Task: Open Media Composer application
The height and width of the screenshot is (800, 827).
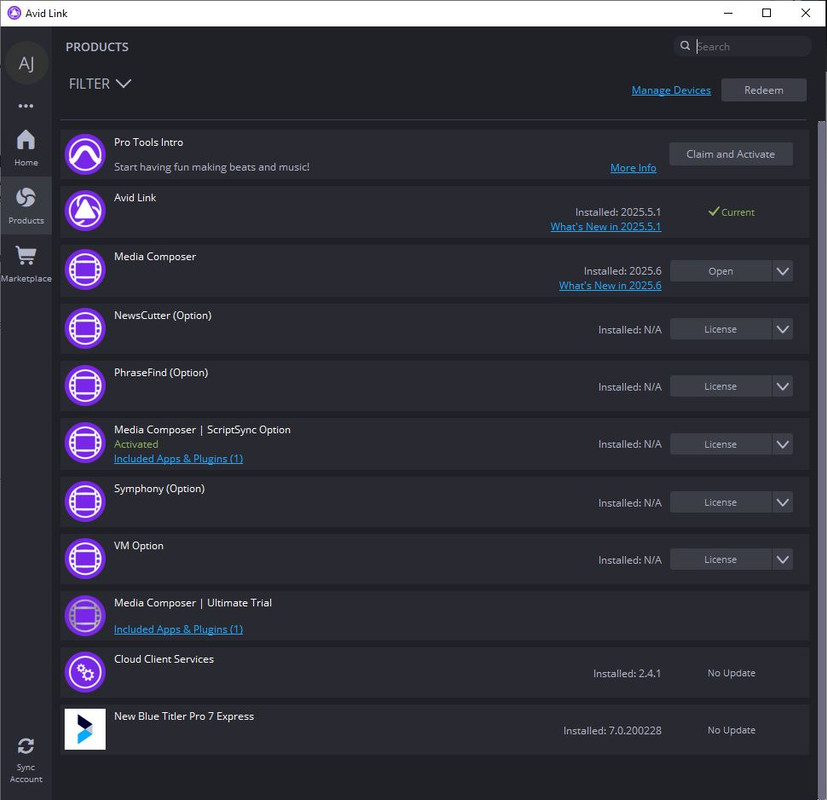Action: point(720,271)
